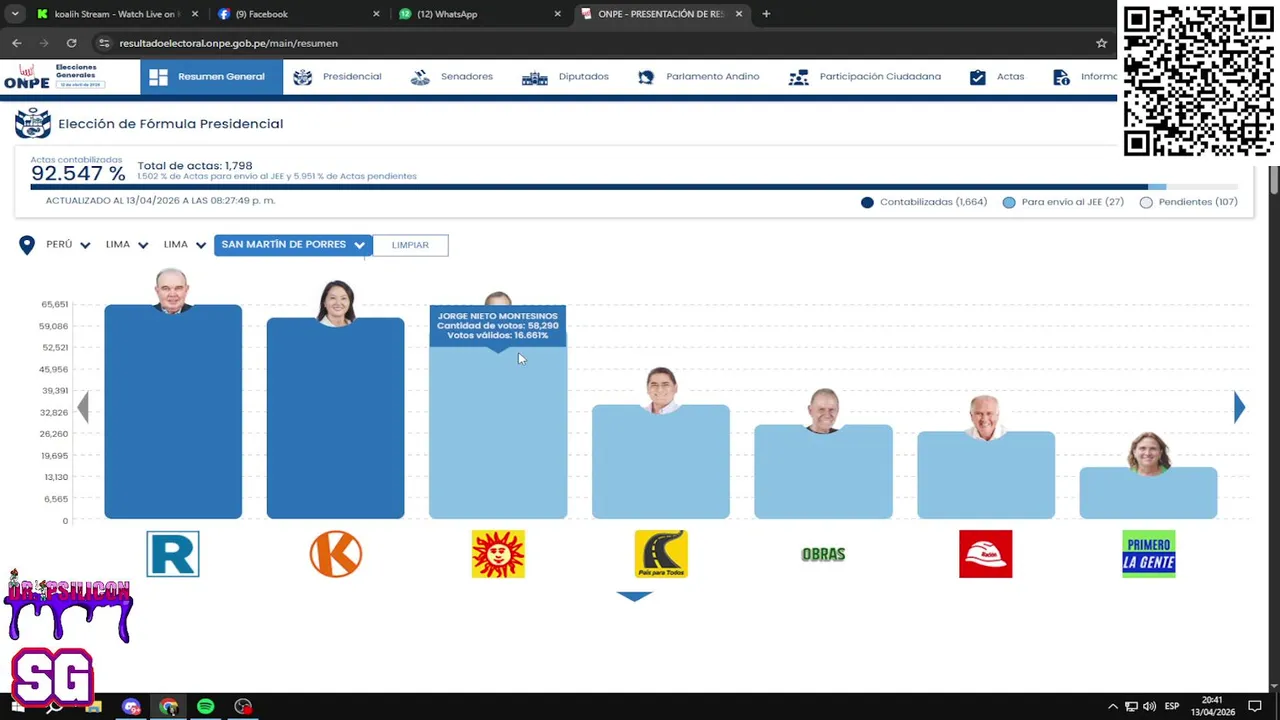Select the Contabilizadas legend marker

(x=867, y=202)
